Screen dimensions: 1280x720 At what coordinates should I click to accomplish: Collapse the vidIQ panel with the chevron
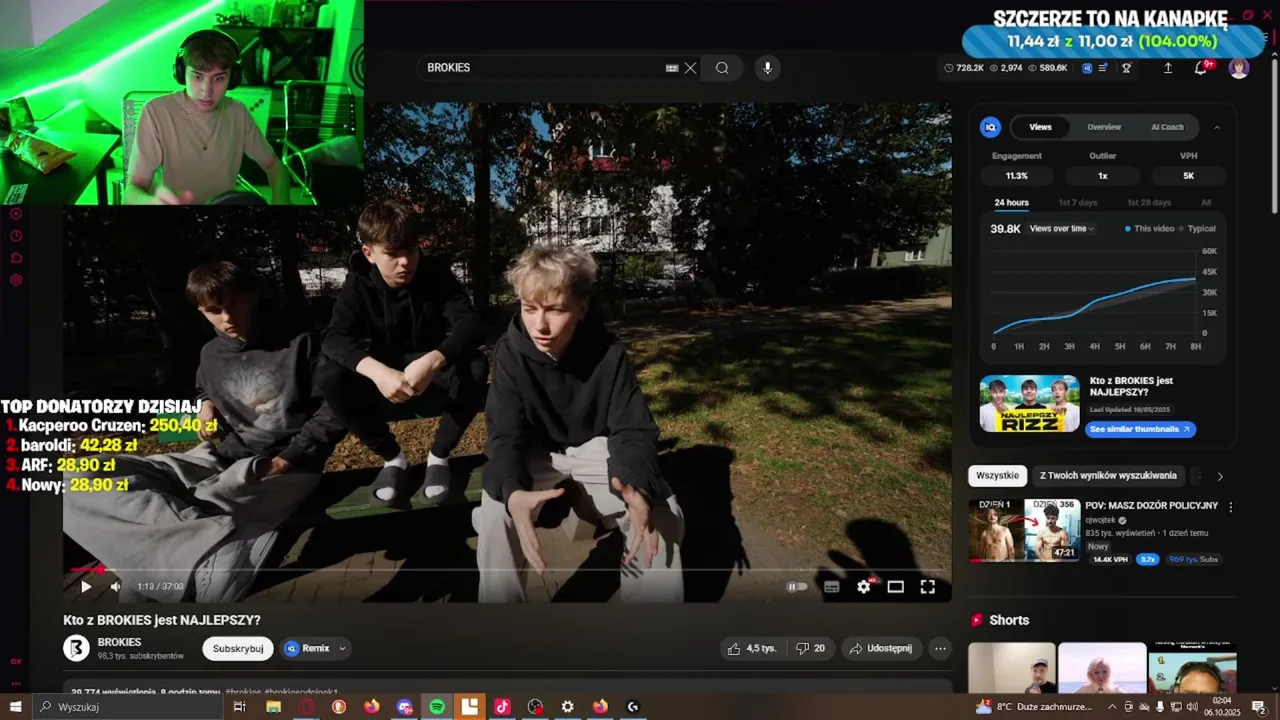tap(1217, 127)
